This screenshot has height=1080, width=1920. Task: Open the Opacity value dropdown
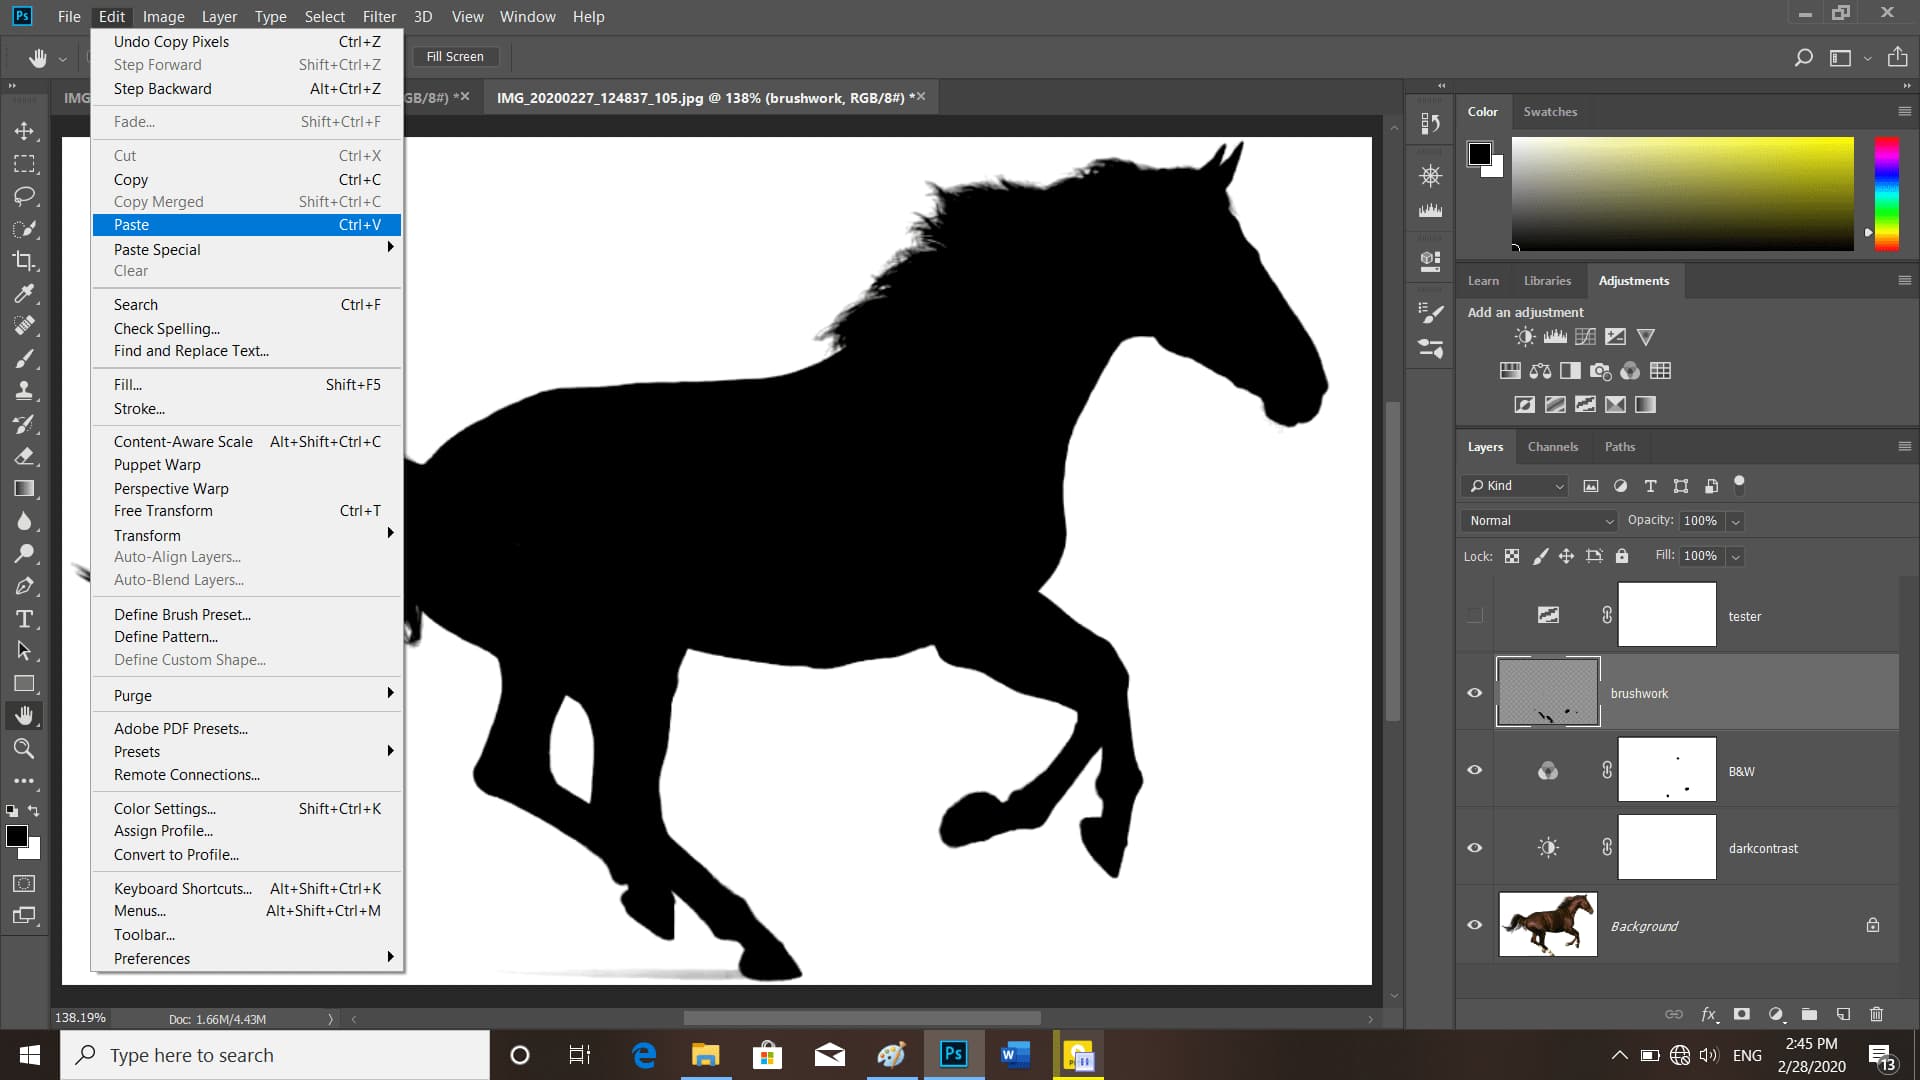1736,521
